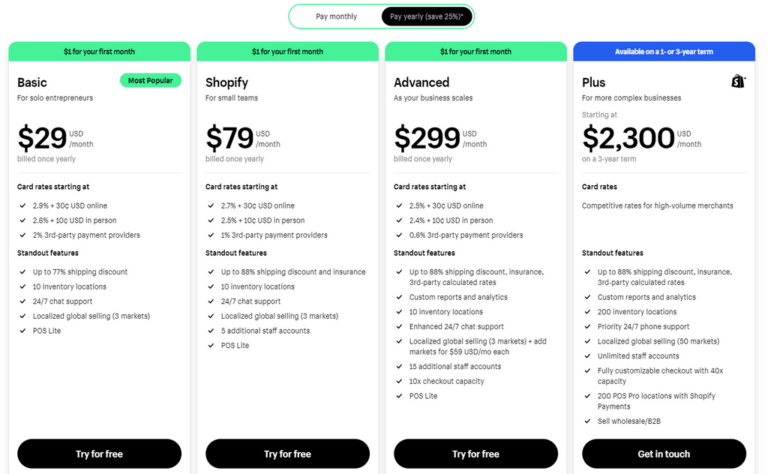Click checkmark beside Enhanced 24/7 chat support
768x474 pixels.
tap(399, 327)
